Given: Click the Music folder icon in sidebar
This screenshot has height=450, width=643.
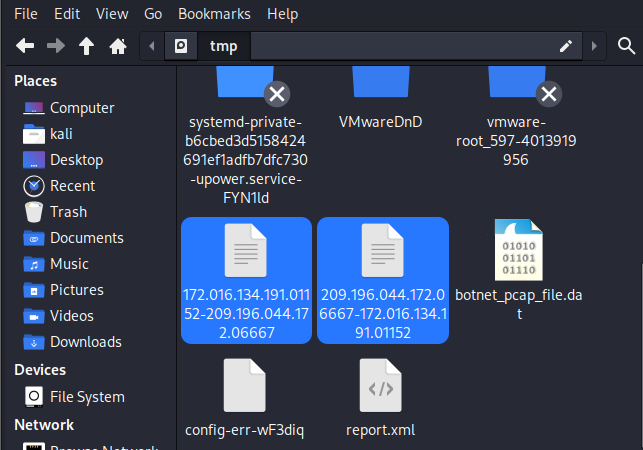Looking at the screenshot, I should click(x=34, y=264).
